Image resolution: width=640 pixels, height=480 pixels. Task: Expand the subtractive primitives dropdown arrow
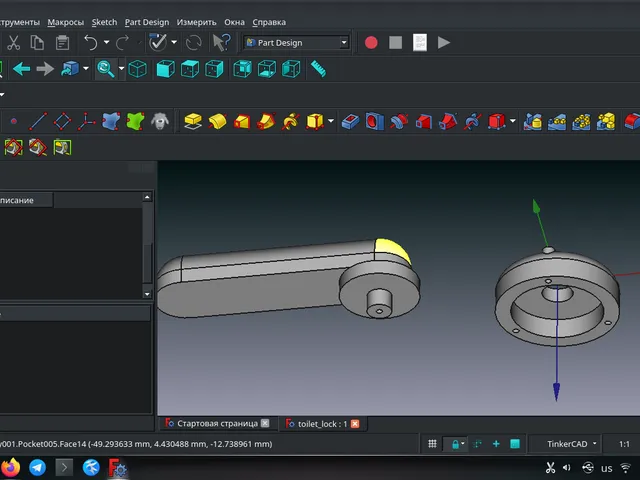pyautogui.click(x=513, y=121)
